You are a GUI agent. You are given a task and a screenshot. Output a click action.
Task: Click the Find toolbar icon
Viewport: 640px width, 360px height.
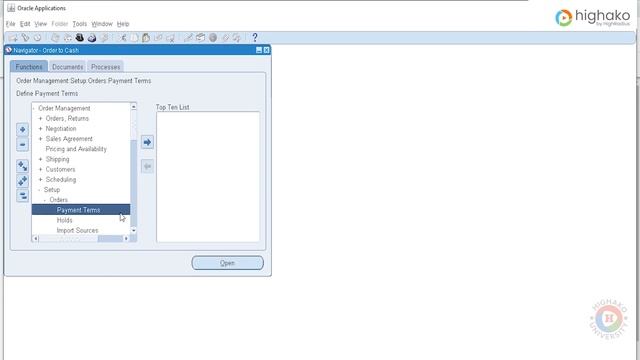25,38
